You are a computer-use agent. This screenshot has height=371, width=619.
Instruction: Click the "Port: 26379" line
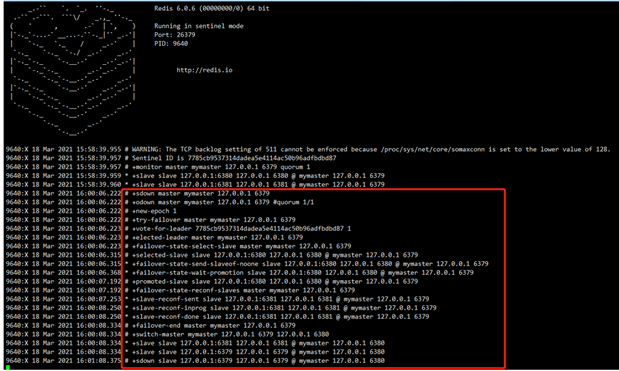click(174, 35)
